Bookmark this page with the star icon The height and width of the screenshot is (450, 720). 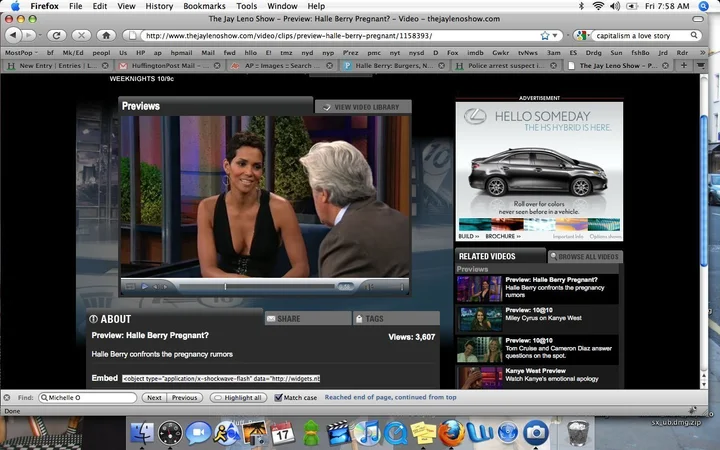click(x=545, y=35)
